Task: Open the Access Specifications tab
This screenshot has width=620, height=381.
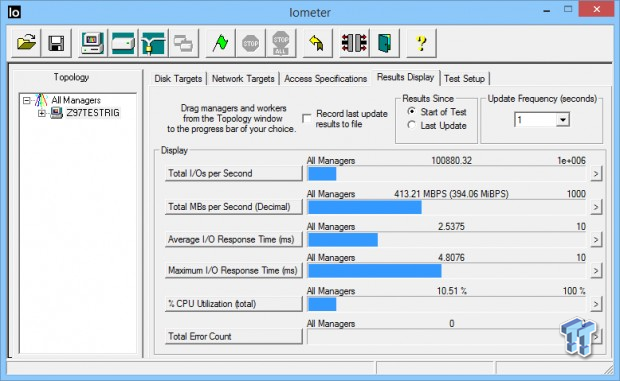Action: [x=325, y=79]
